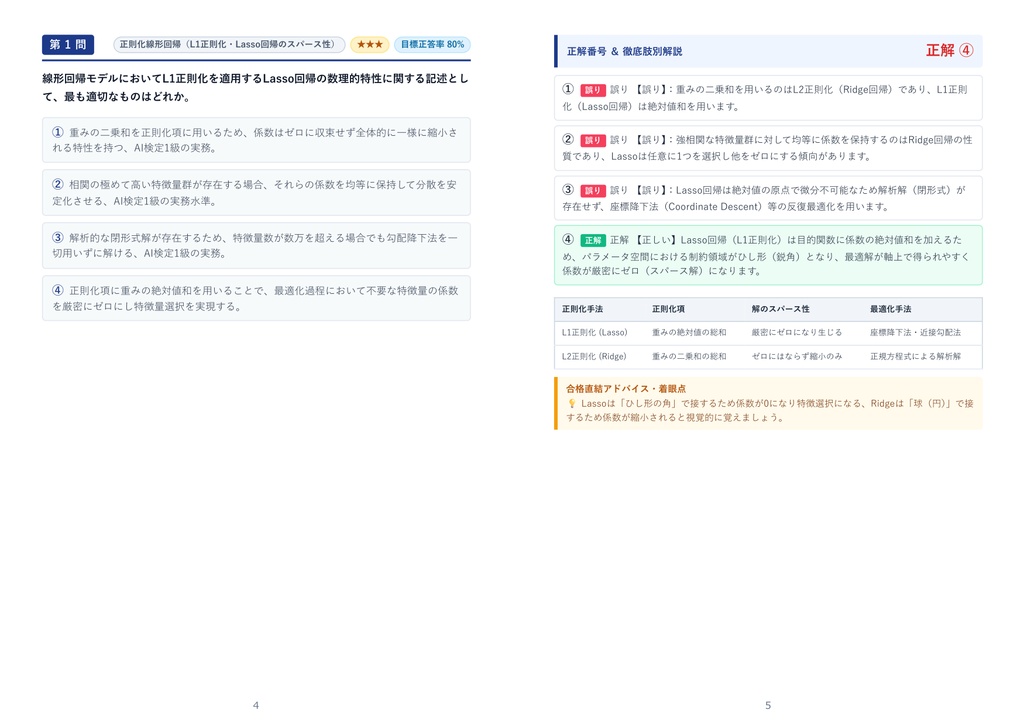Choose answer option ① 重みの二乗和

pyautogui.click(x=256, y=140)
